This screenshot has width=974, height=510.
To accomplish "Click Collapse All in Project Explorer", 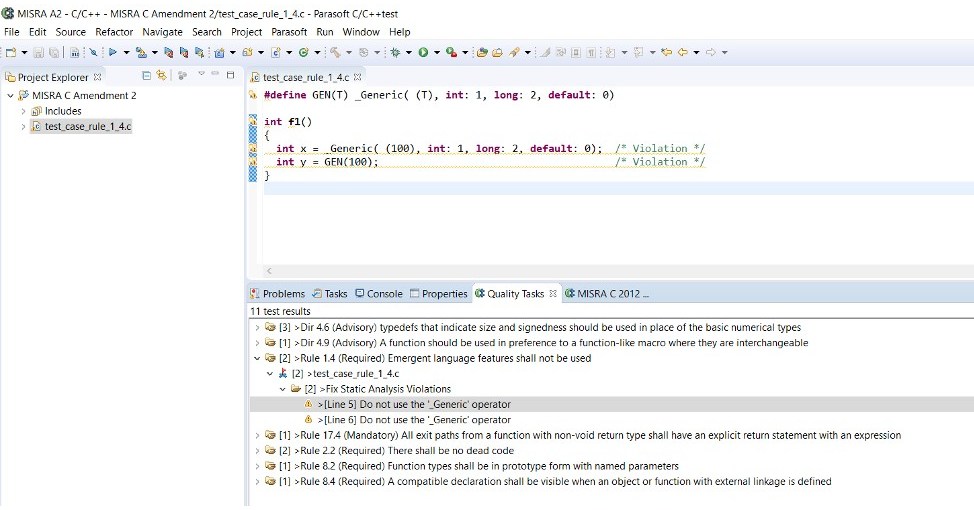I will pyautogui.click(x=147, y=76).
